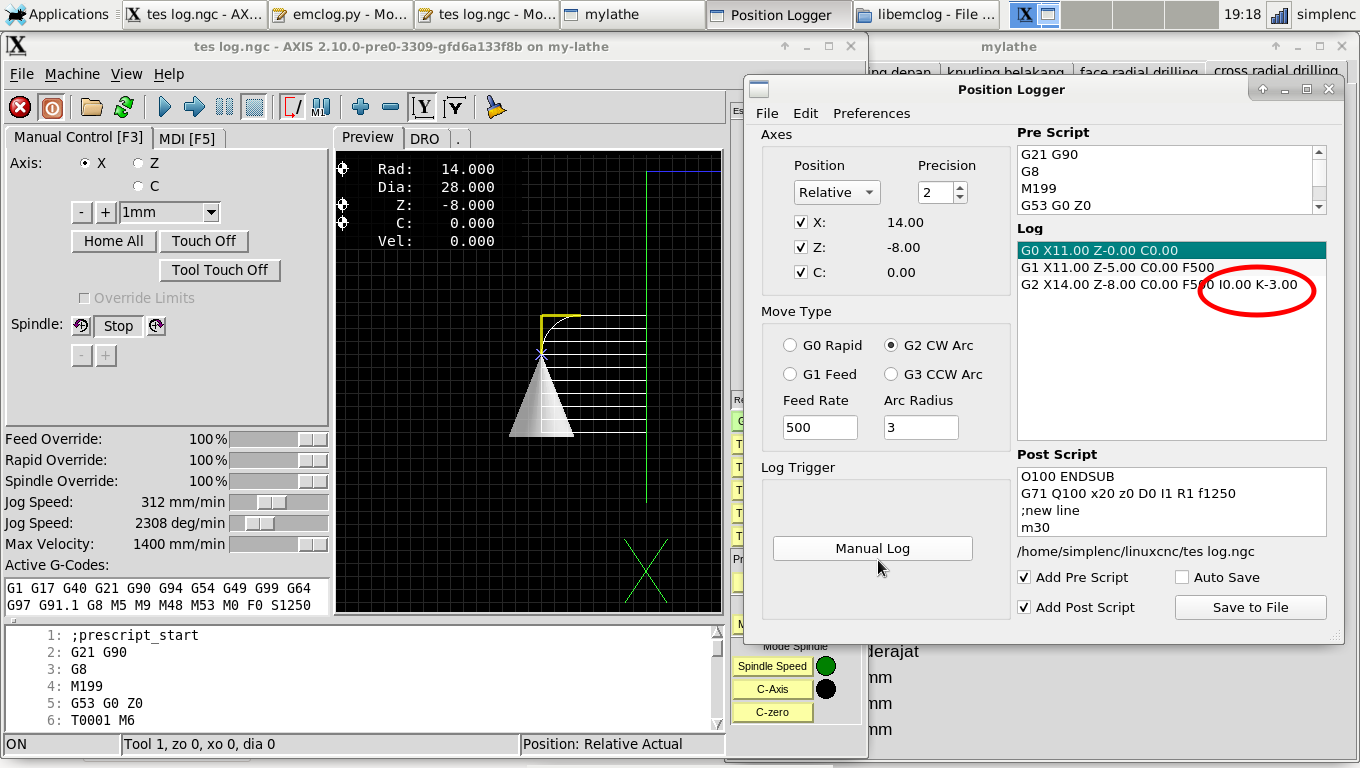Uncheck the X: axis checkbox in Position Logger

[801, 223]
